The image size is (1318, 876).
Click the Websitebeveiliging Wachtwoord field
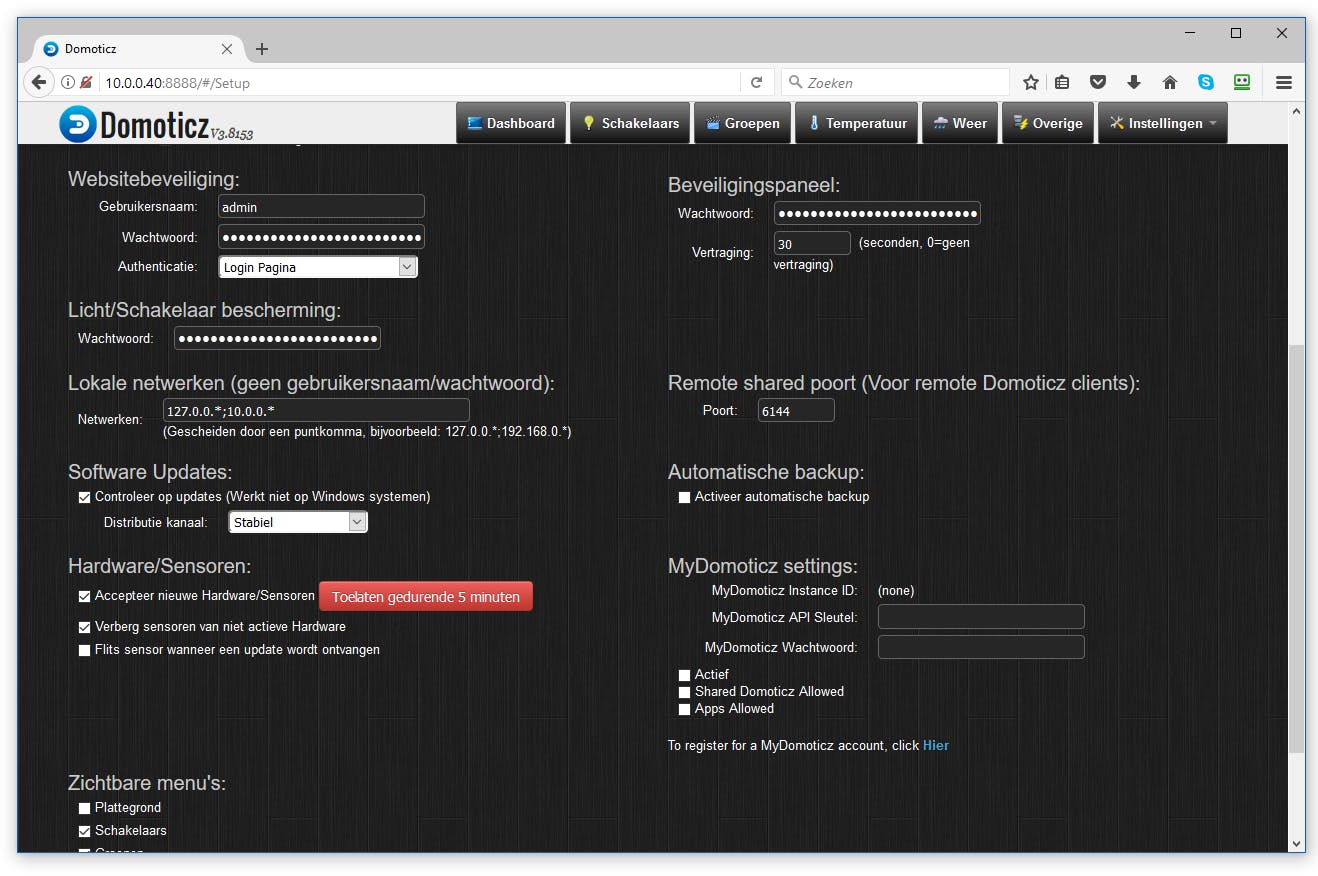point(321,237)
